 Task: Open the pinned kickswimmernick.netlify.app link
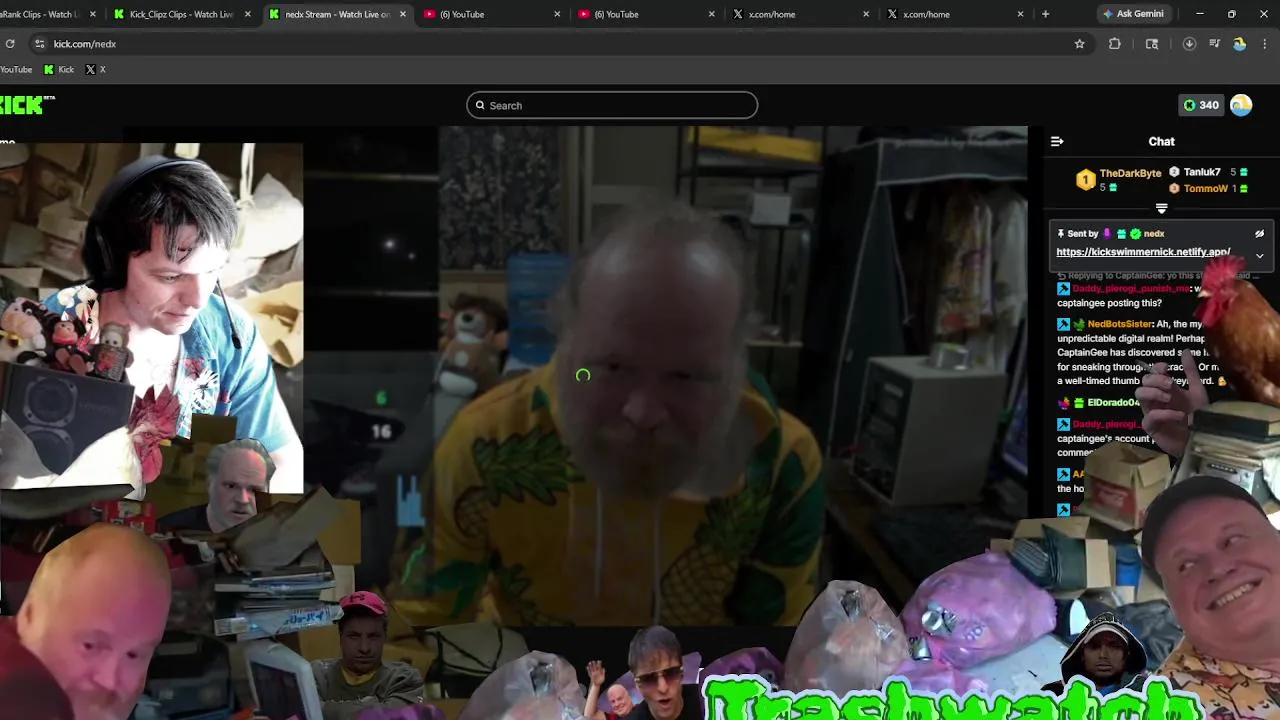point(1143,252)
